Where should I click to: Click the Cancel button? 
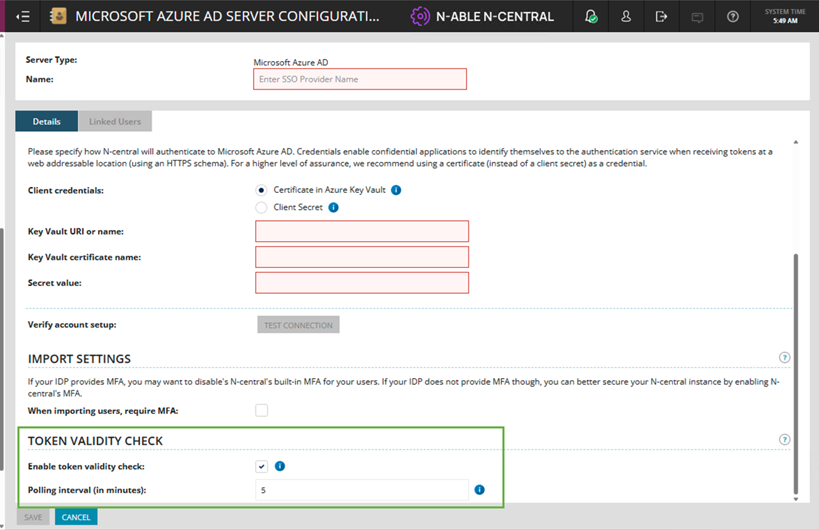tap(76, 517)
